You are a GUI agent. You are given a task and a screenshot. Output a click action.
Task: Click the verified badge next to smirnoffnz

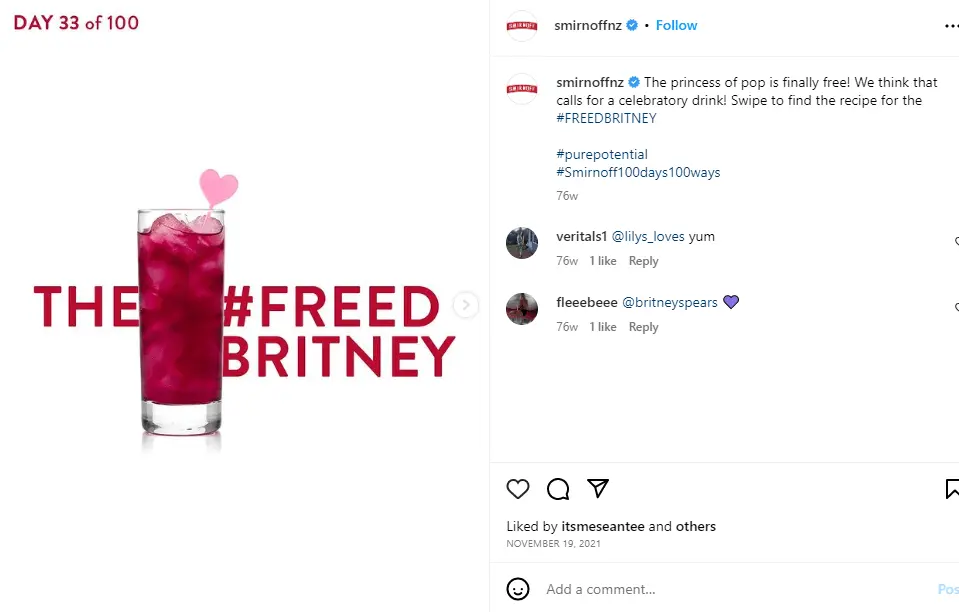(x=631, y=25)
